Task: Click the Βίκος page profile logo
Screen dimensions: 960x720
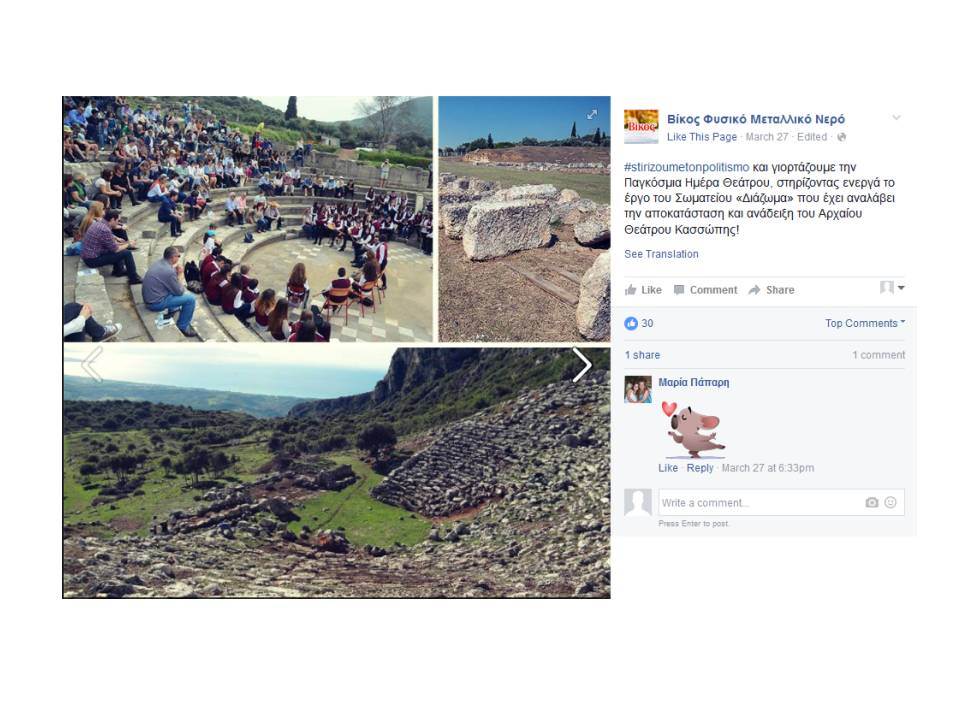Action: (x=641, y=126)
